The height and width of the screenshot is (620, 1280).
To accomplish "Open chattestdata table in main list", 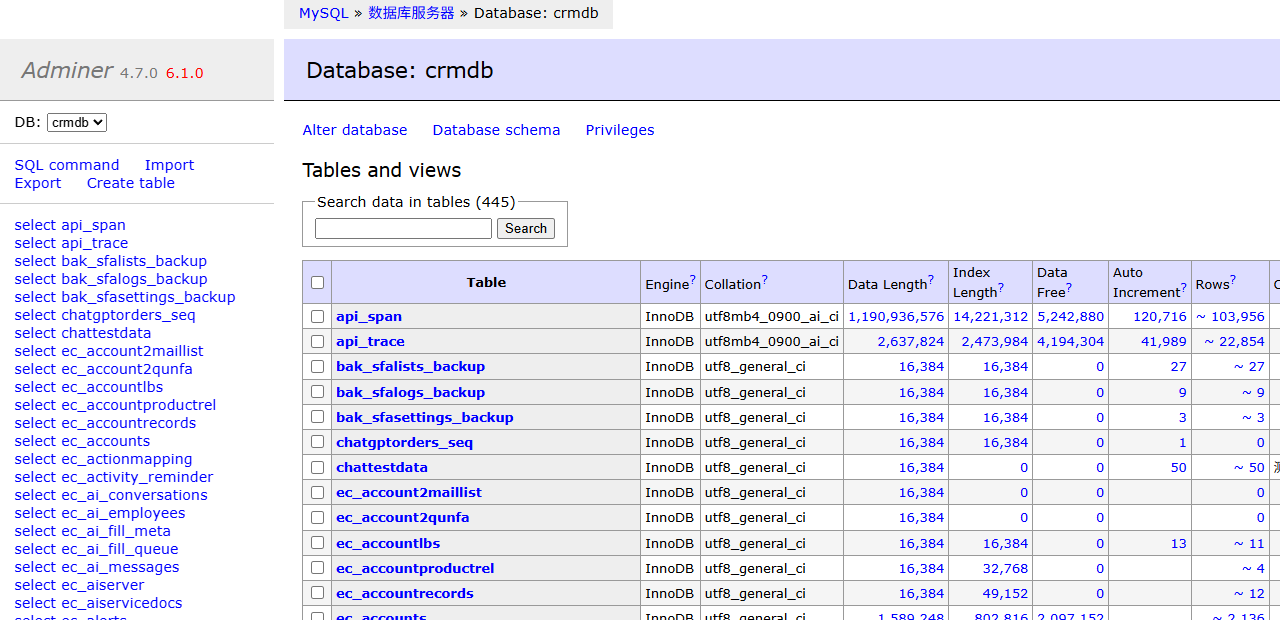I will coord(382,467).
